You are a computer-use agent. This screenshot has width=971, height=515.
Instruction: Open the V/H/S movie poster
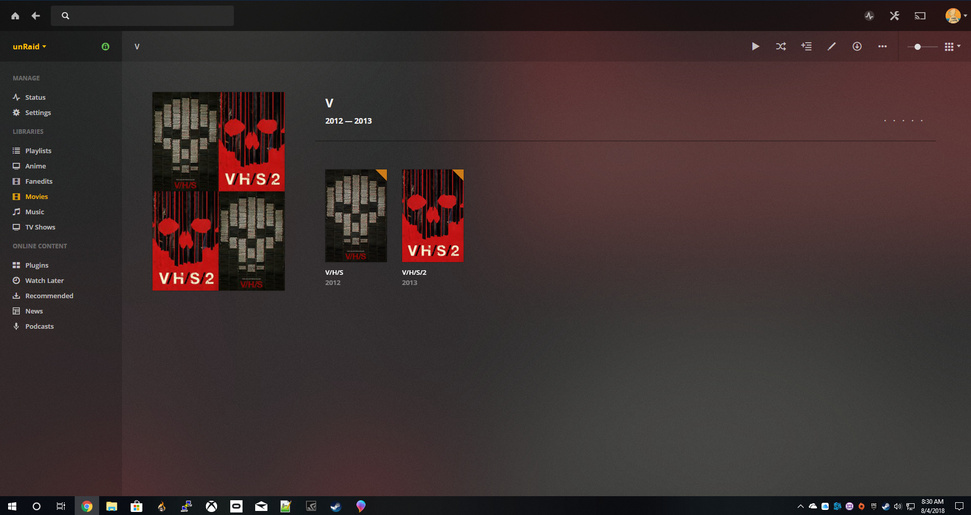[x=356, y=215]
